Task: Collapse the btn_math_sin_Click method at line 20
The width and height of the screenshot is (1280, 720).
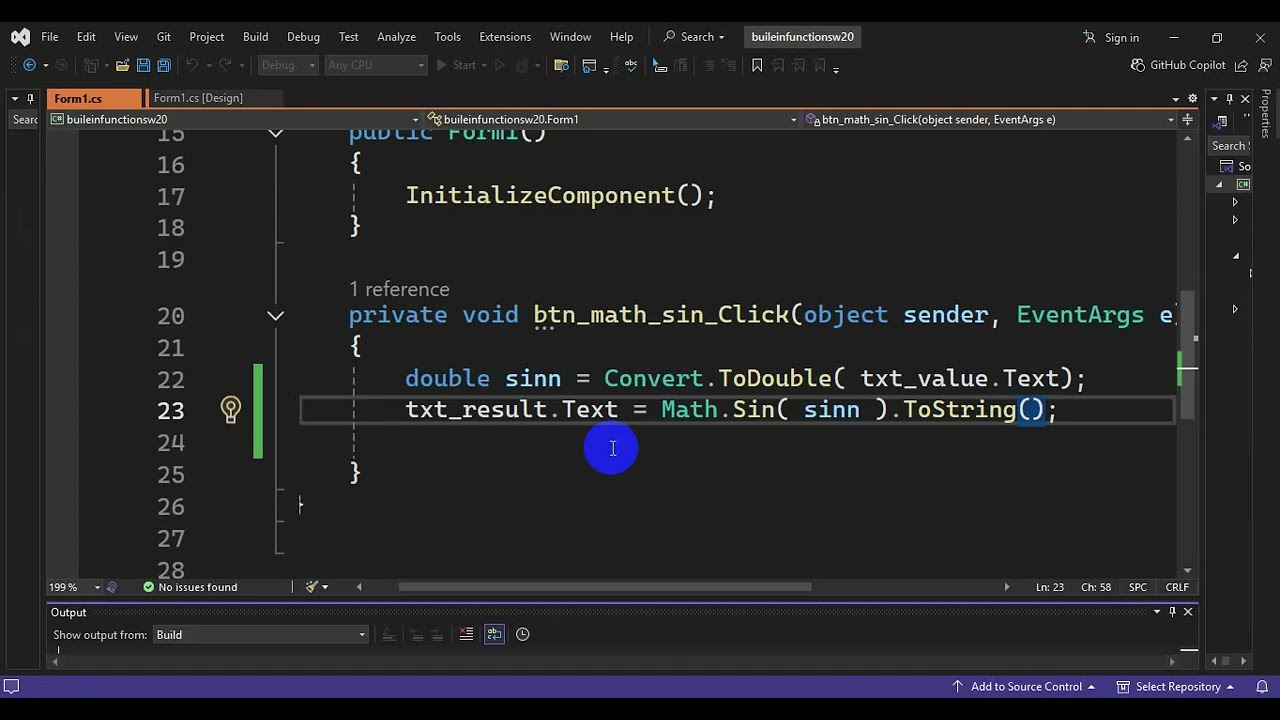Action: pos(276,316)
